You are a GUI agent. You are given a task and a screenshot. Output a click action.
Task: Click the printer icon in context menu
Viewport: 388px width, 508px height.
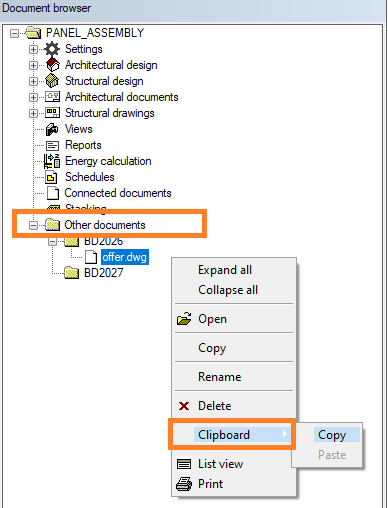coord(184,484)
